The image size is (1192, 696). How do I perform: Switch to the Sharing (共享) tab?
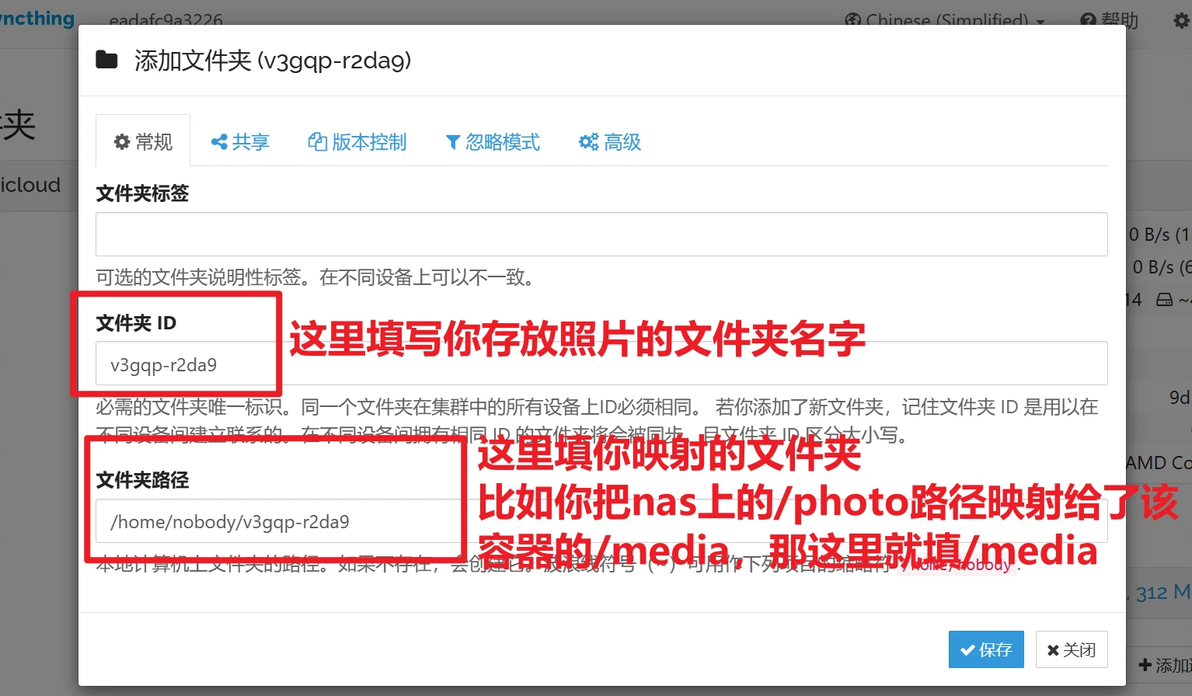239,141
